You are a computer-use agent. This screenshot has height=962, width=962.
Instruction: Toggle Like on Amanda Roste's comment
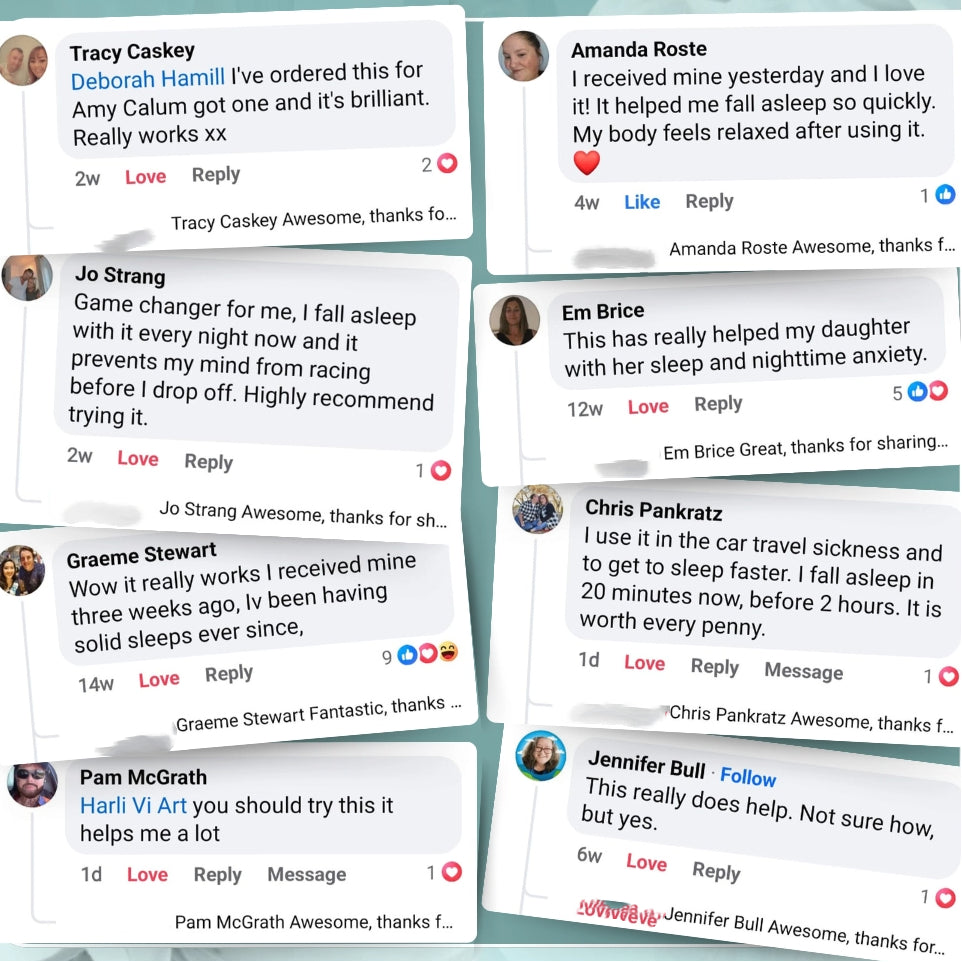coord(642,202)
